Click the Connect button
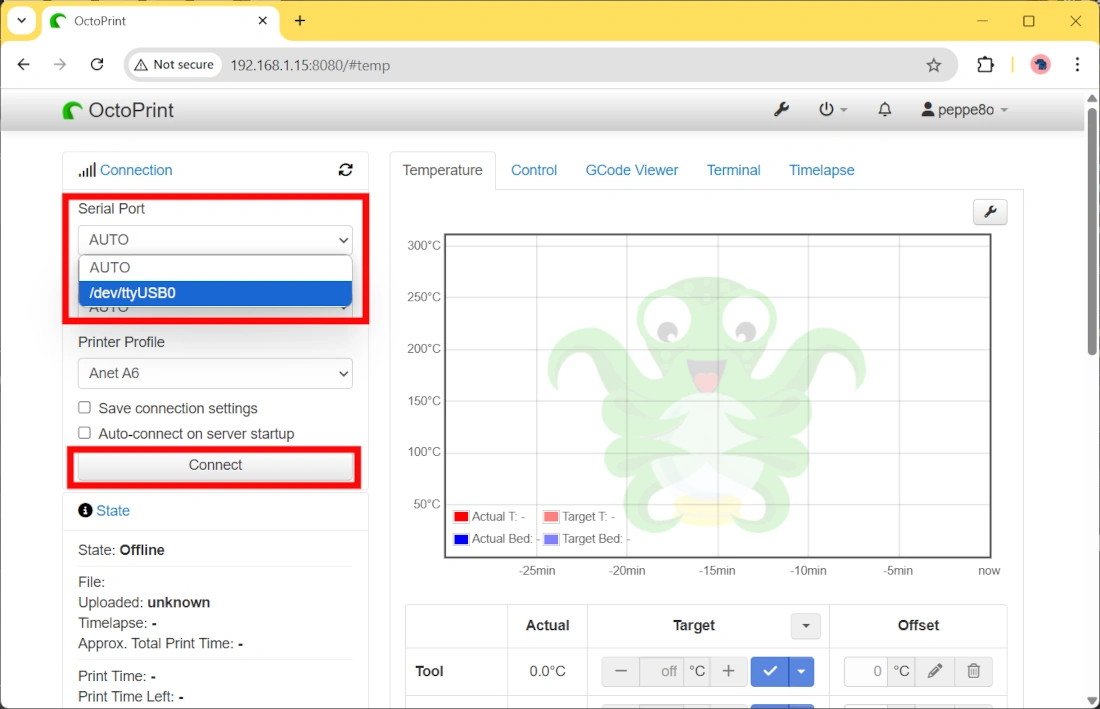The width and height of the screenshot is (1100, 709). tap(215, 466)
